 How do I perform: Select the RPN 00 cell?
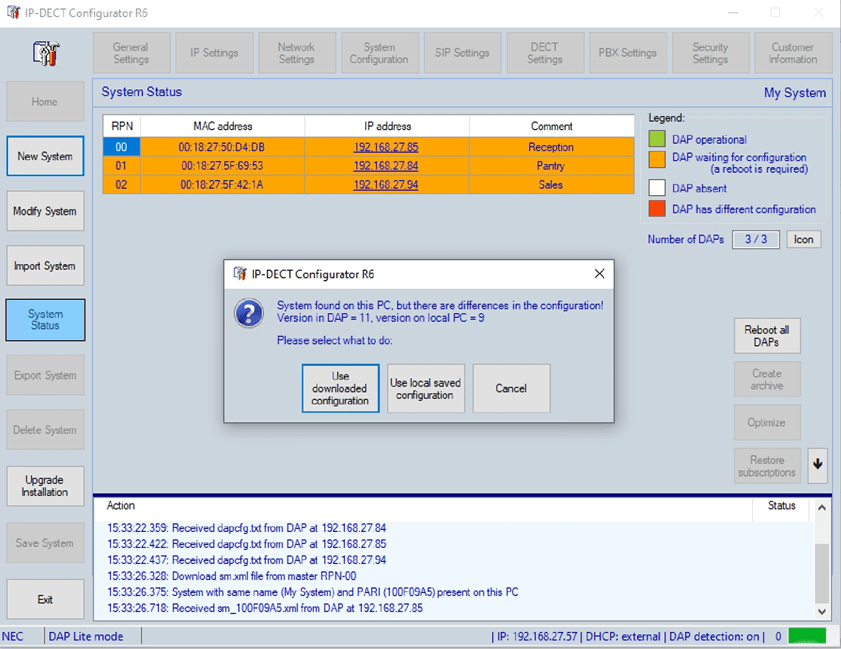122,147
